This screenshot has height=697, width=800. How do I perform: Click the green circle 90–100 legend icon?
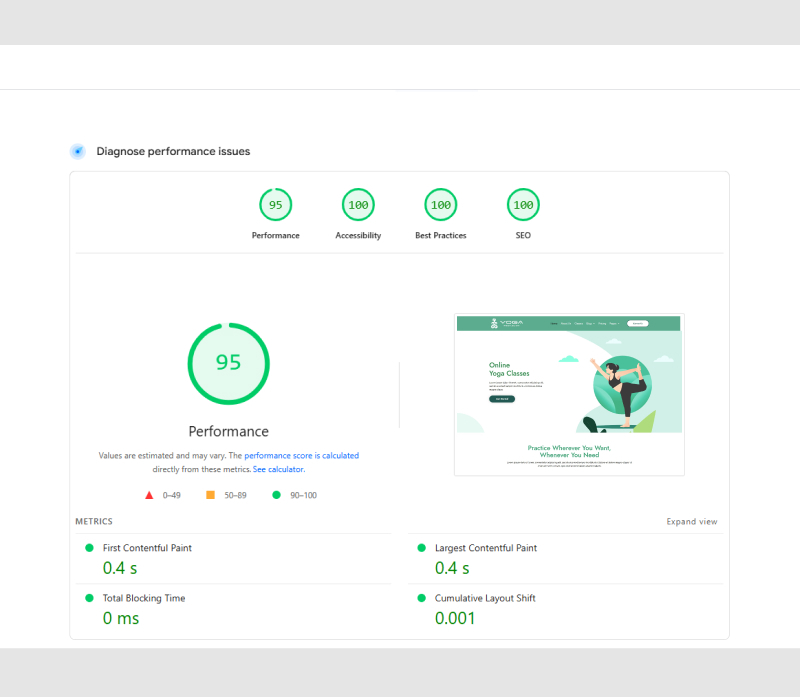(276, 495)
